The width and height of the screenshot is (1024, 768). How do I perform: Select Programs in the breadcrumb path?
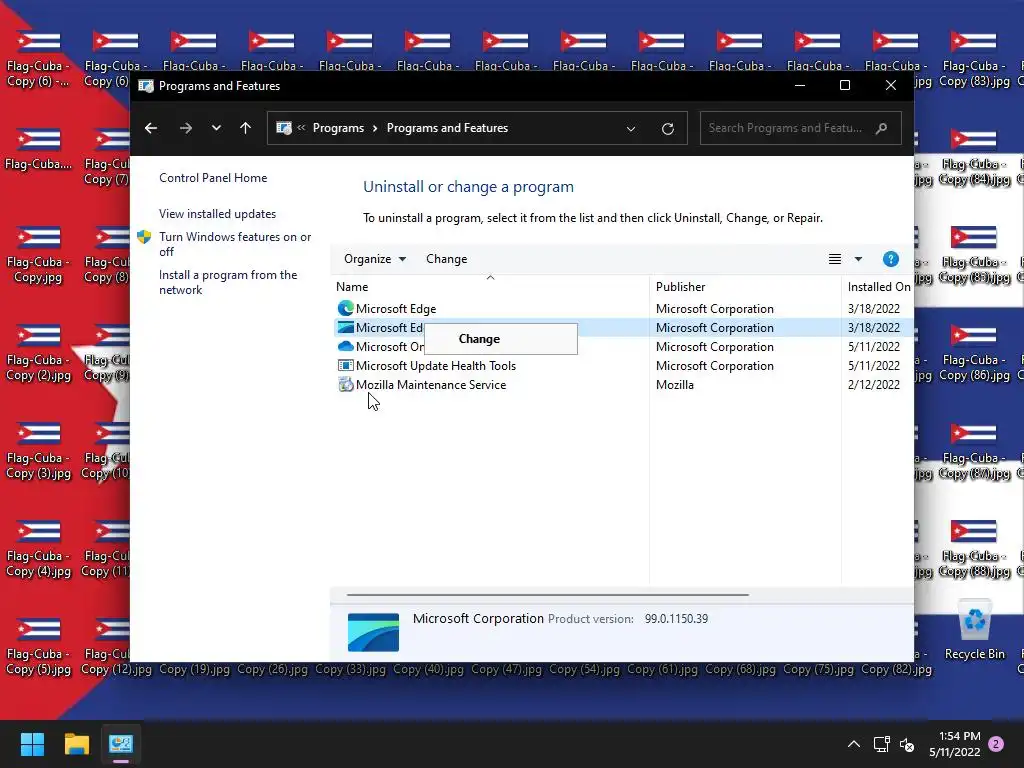point(338,128)
